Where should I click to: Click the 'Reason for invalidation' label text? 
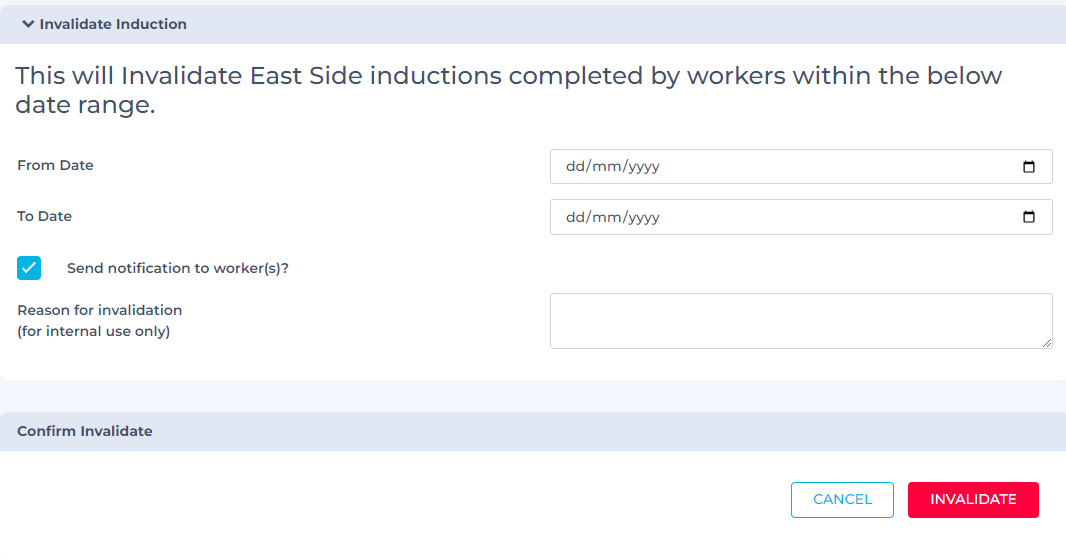(99, 310)
